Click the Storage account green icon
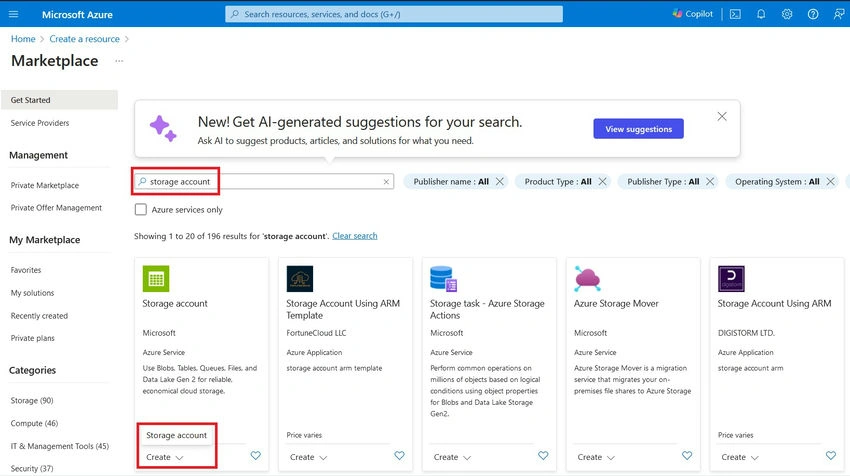850x476 pixels. click(x=156, y=279)
